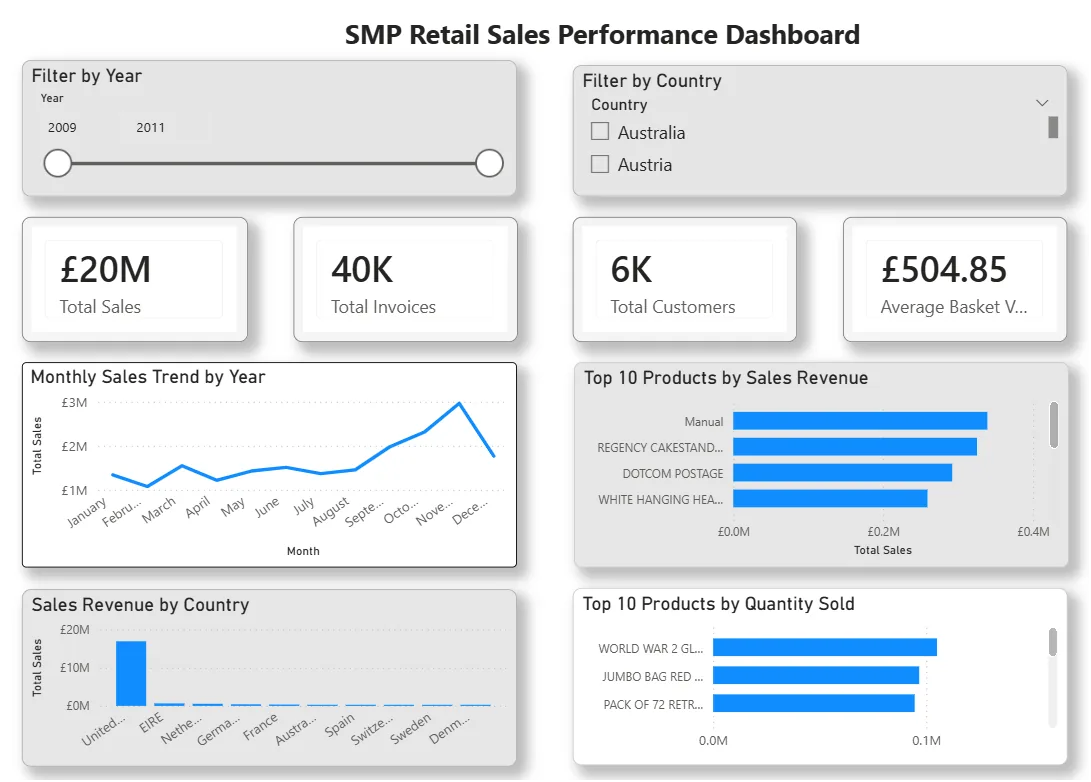This screenshot has height=782, width=1091.
Task: Click the WHITE HANGING HEA... revenue bar
Action: [x=830, y=499]
